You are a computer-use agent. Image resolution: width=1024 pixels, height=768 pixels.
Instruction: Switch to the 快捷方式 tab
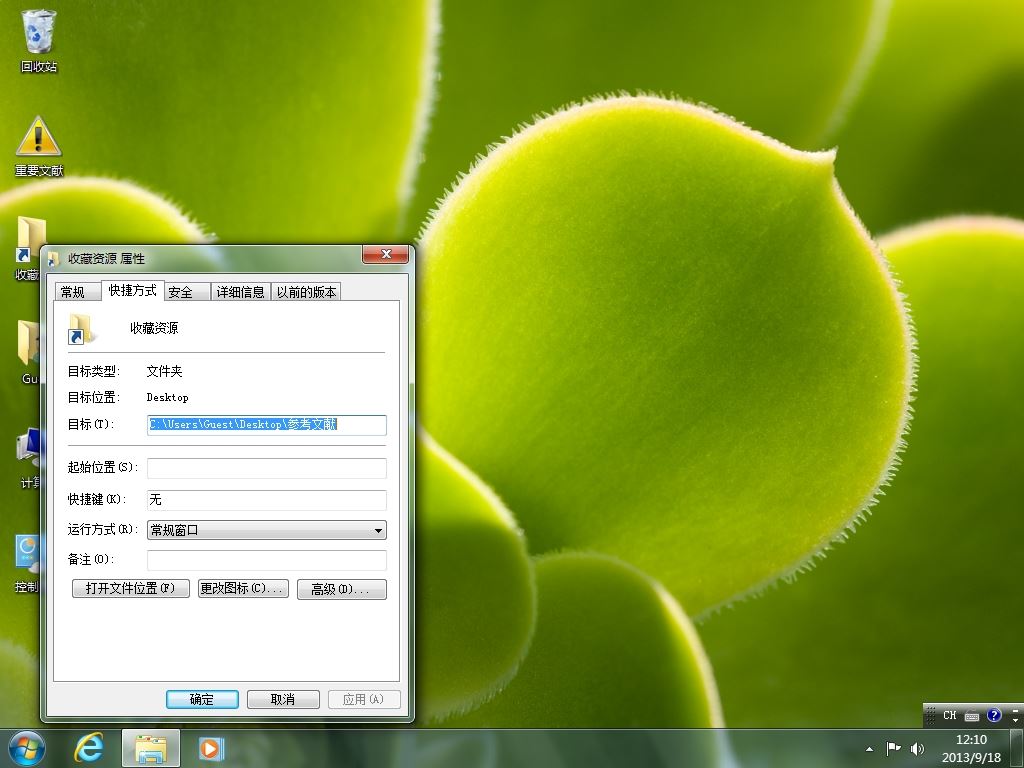tap(133, 291)
